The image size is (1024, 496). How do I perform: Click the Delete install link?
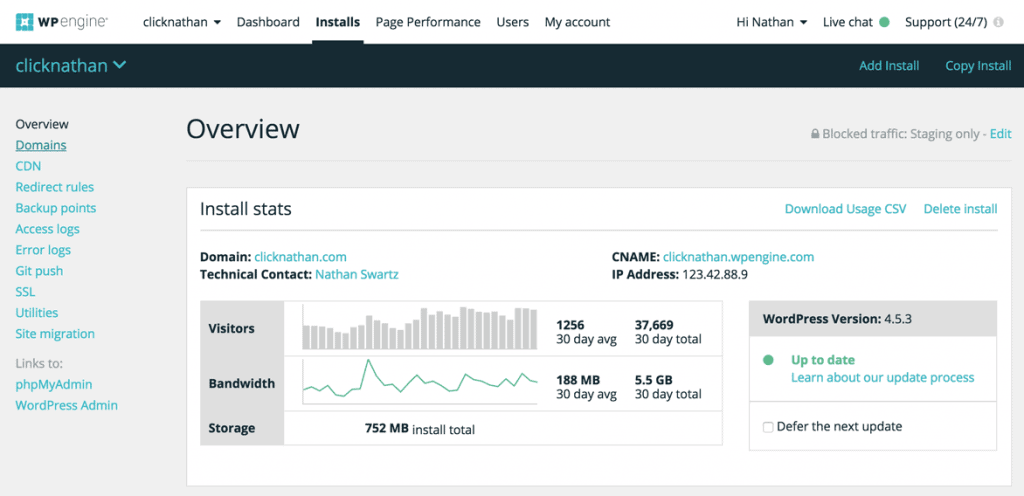pyautogui.click(x=960, y=209)
